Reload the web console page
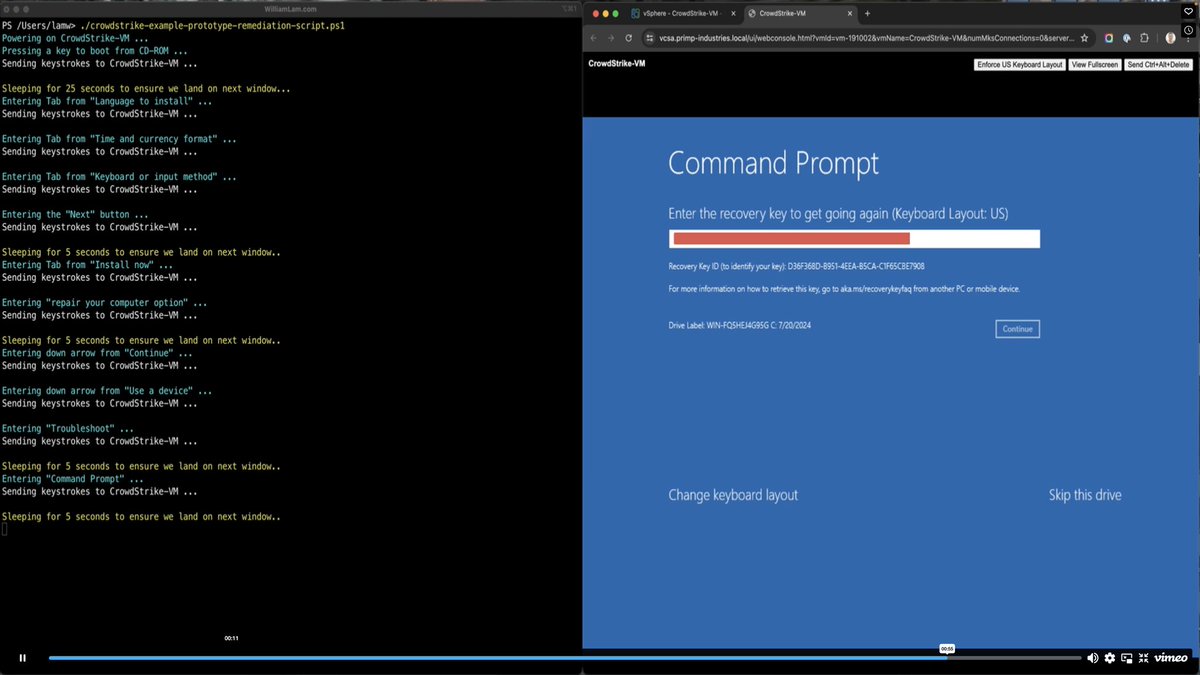This screenshot has height=675, width=1200. (x=629, y=38)
